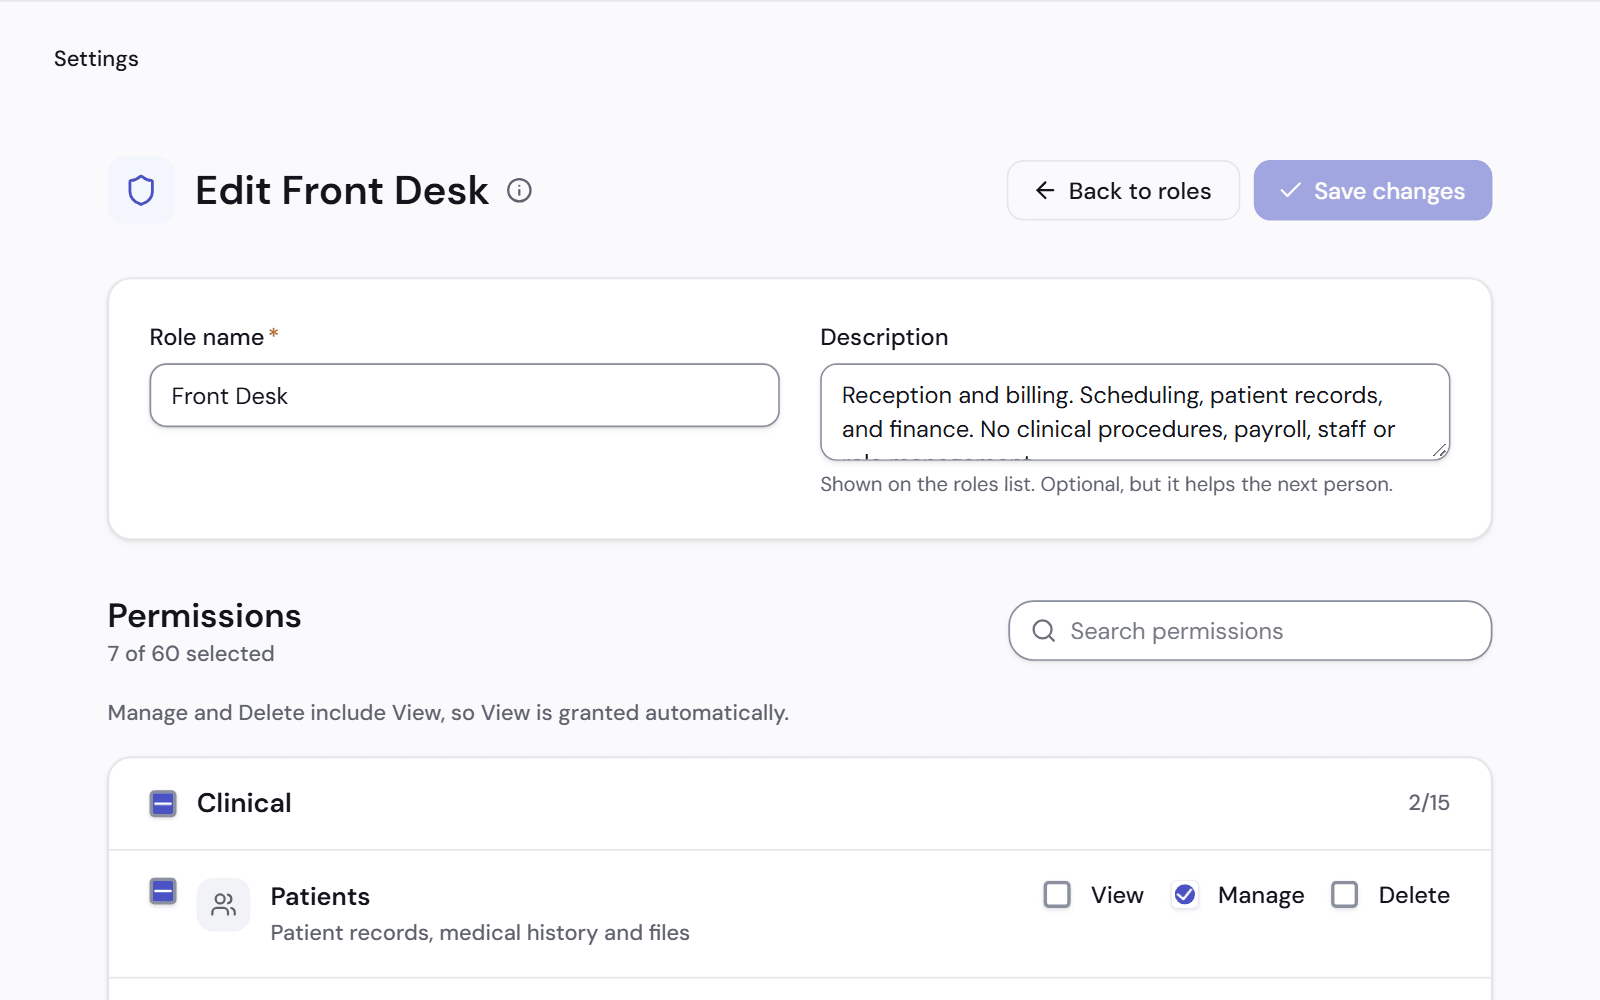Click the Clinical group heading
Image resolution: width=1600 pixels, height=1000 pixels.
244,803
